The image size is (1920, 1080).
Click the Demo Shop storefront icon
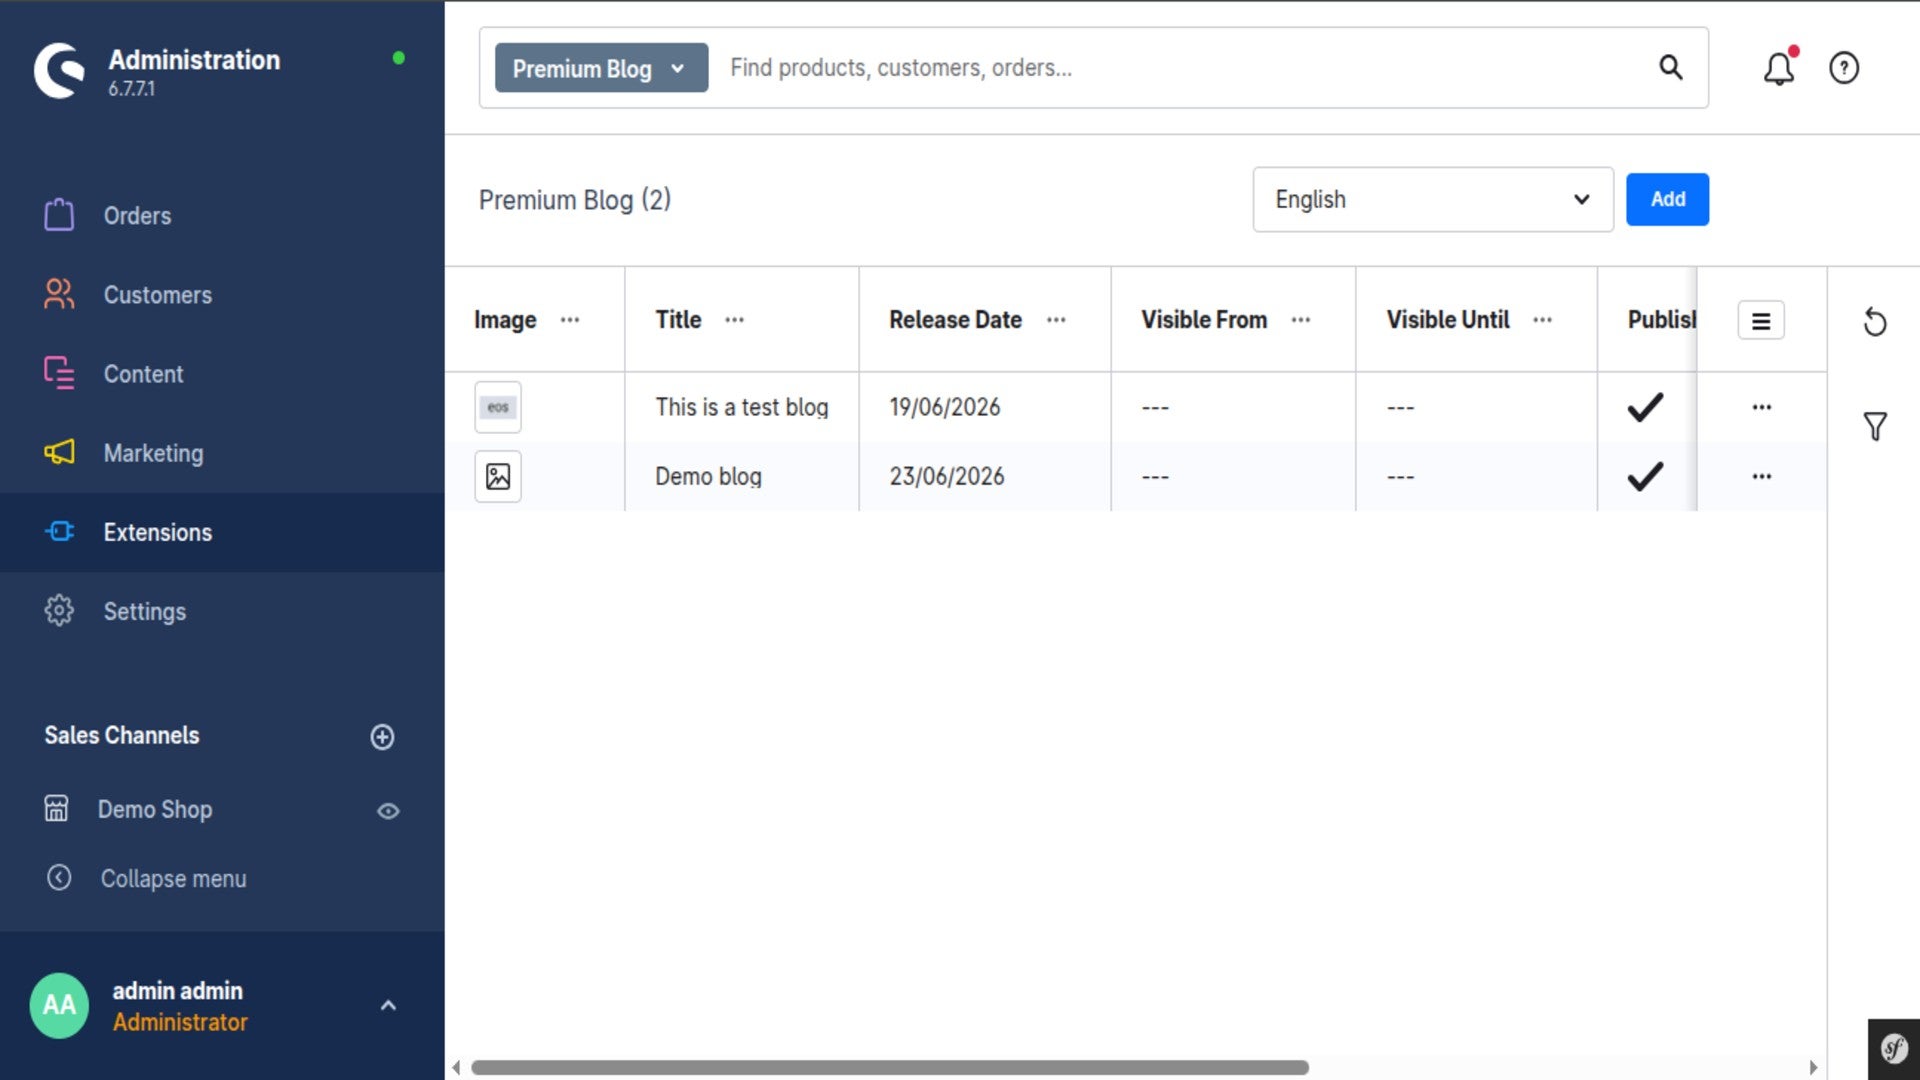[56, 808]
